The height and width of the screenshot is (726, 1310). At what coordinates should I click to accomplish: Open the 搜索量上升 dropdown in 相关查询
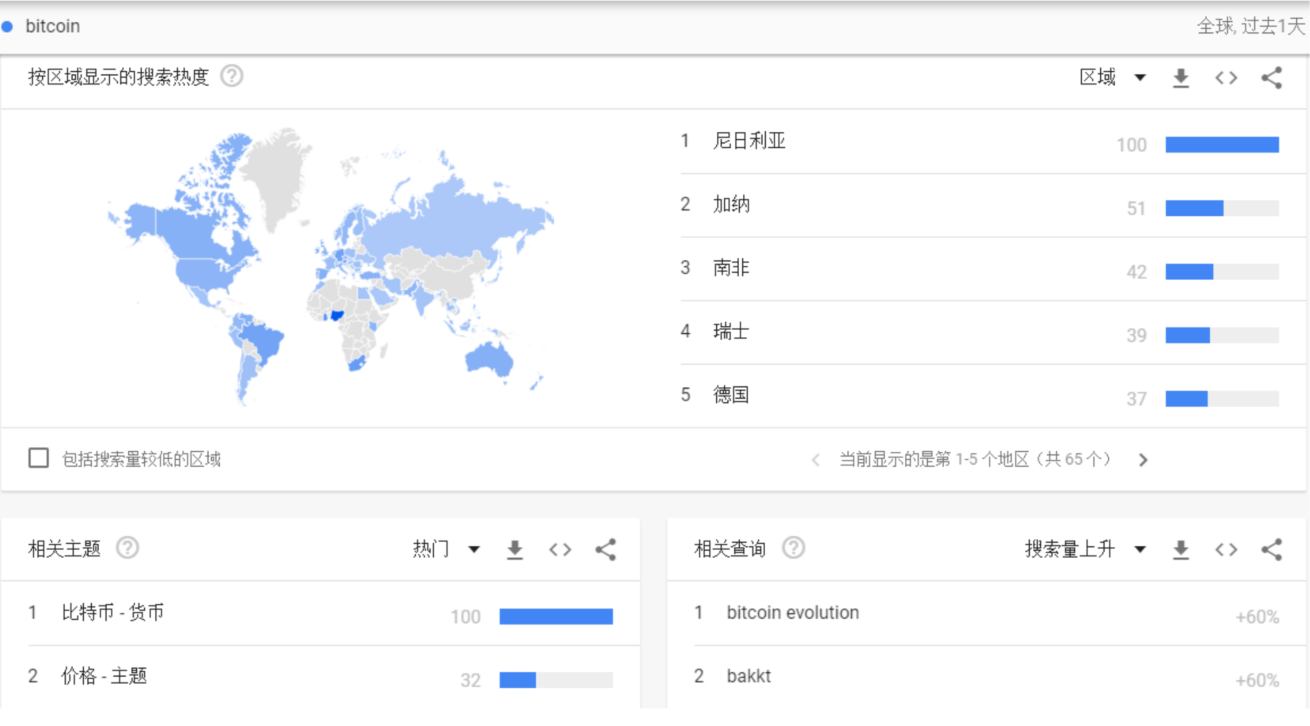point(1085,549)
